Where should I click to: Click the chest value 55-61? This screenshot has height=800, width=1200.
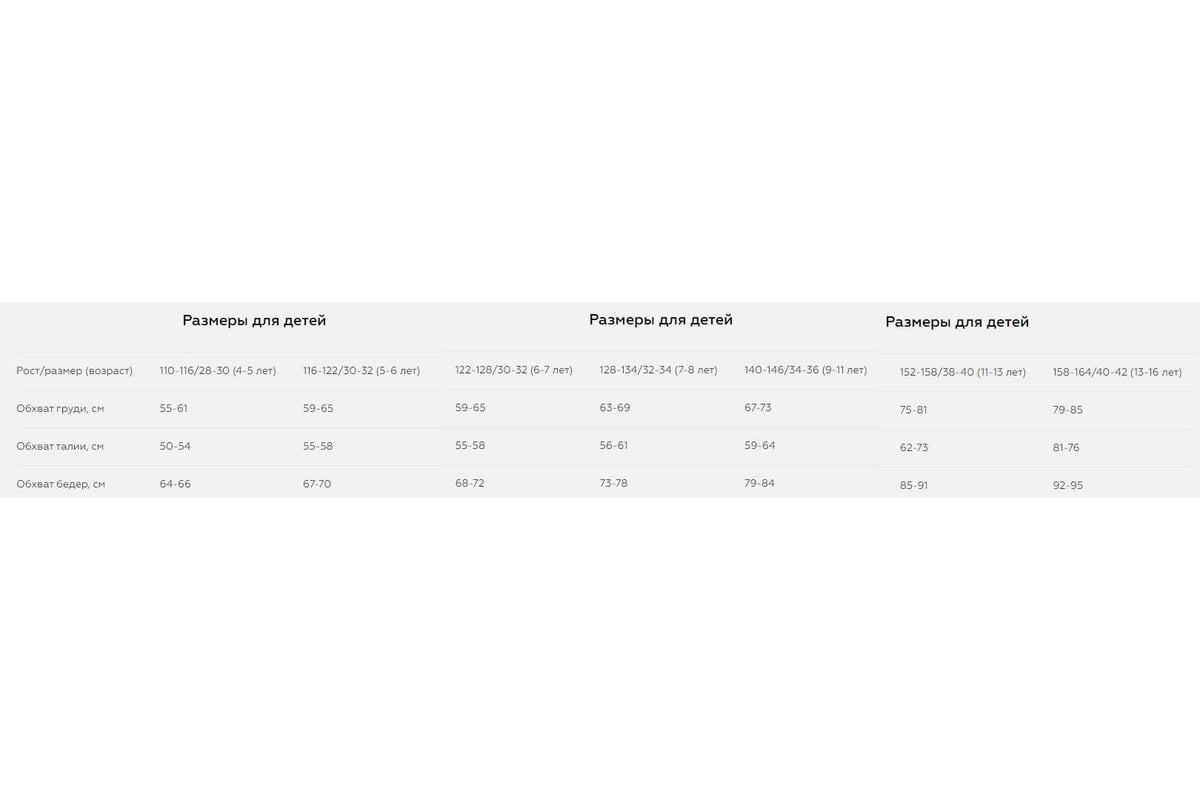click(x=173, y=408)
